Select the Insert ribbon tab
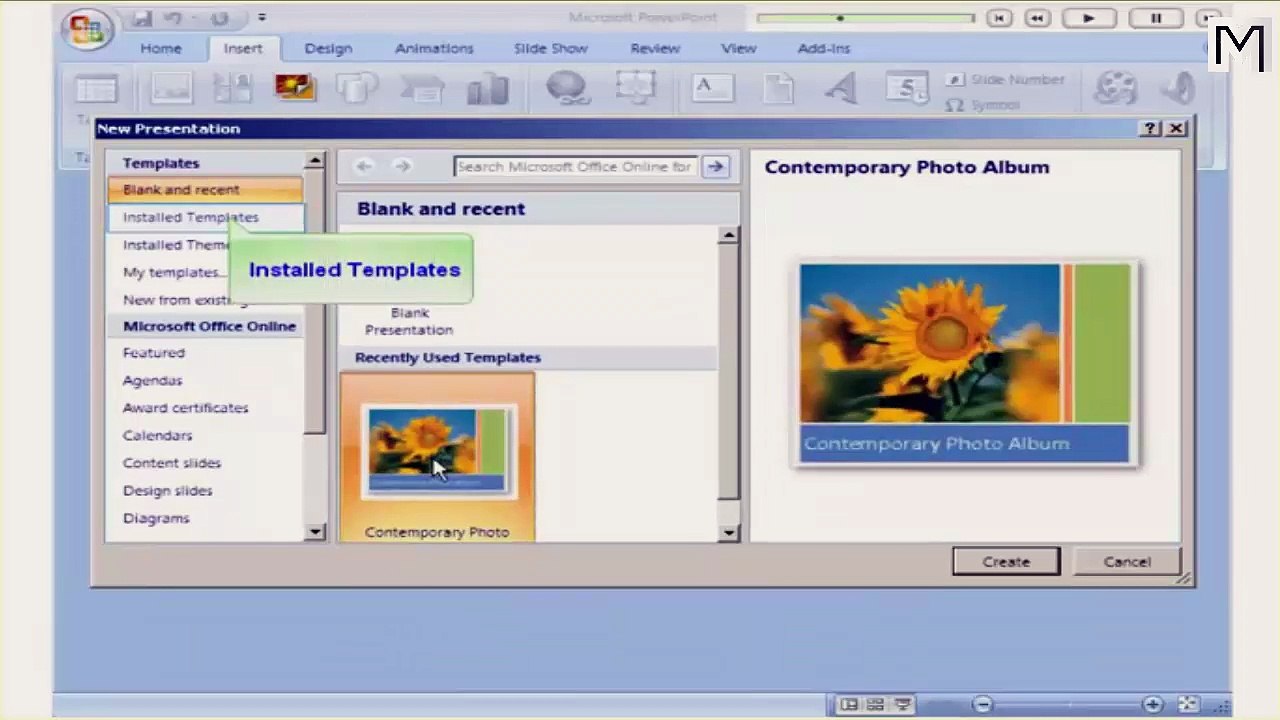The width and height of the screenshot is (1280, 720). (243, 48)
